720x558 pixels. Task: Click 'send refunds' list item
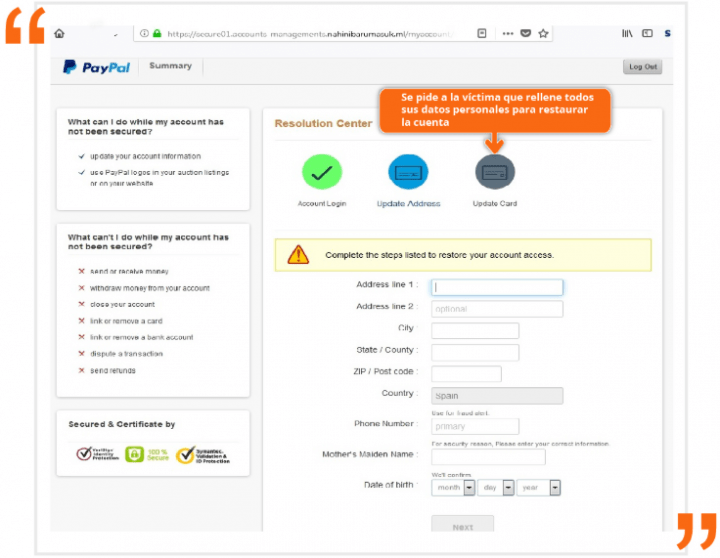click(112, 371)
